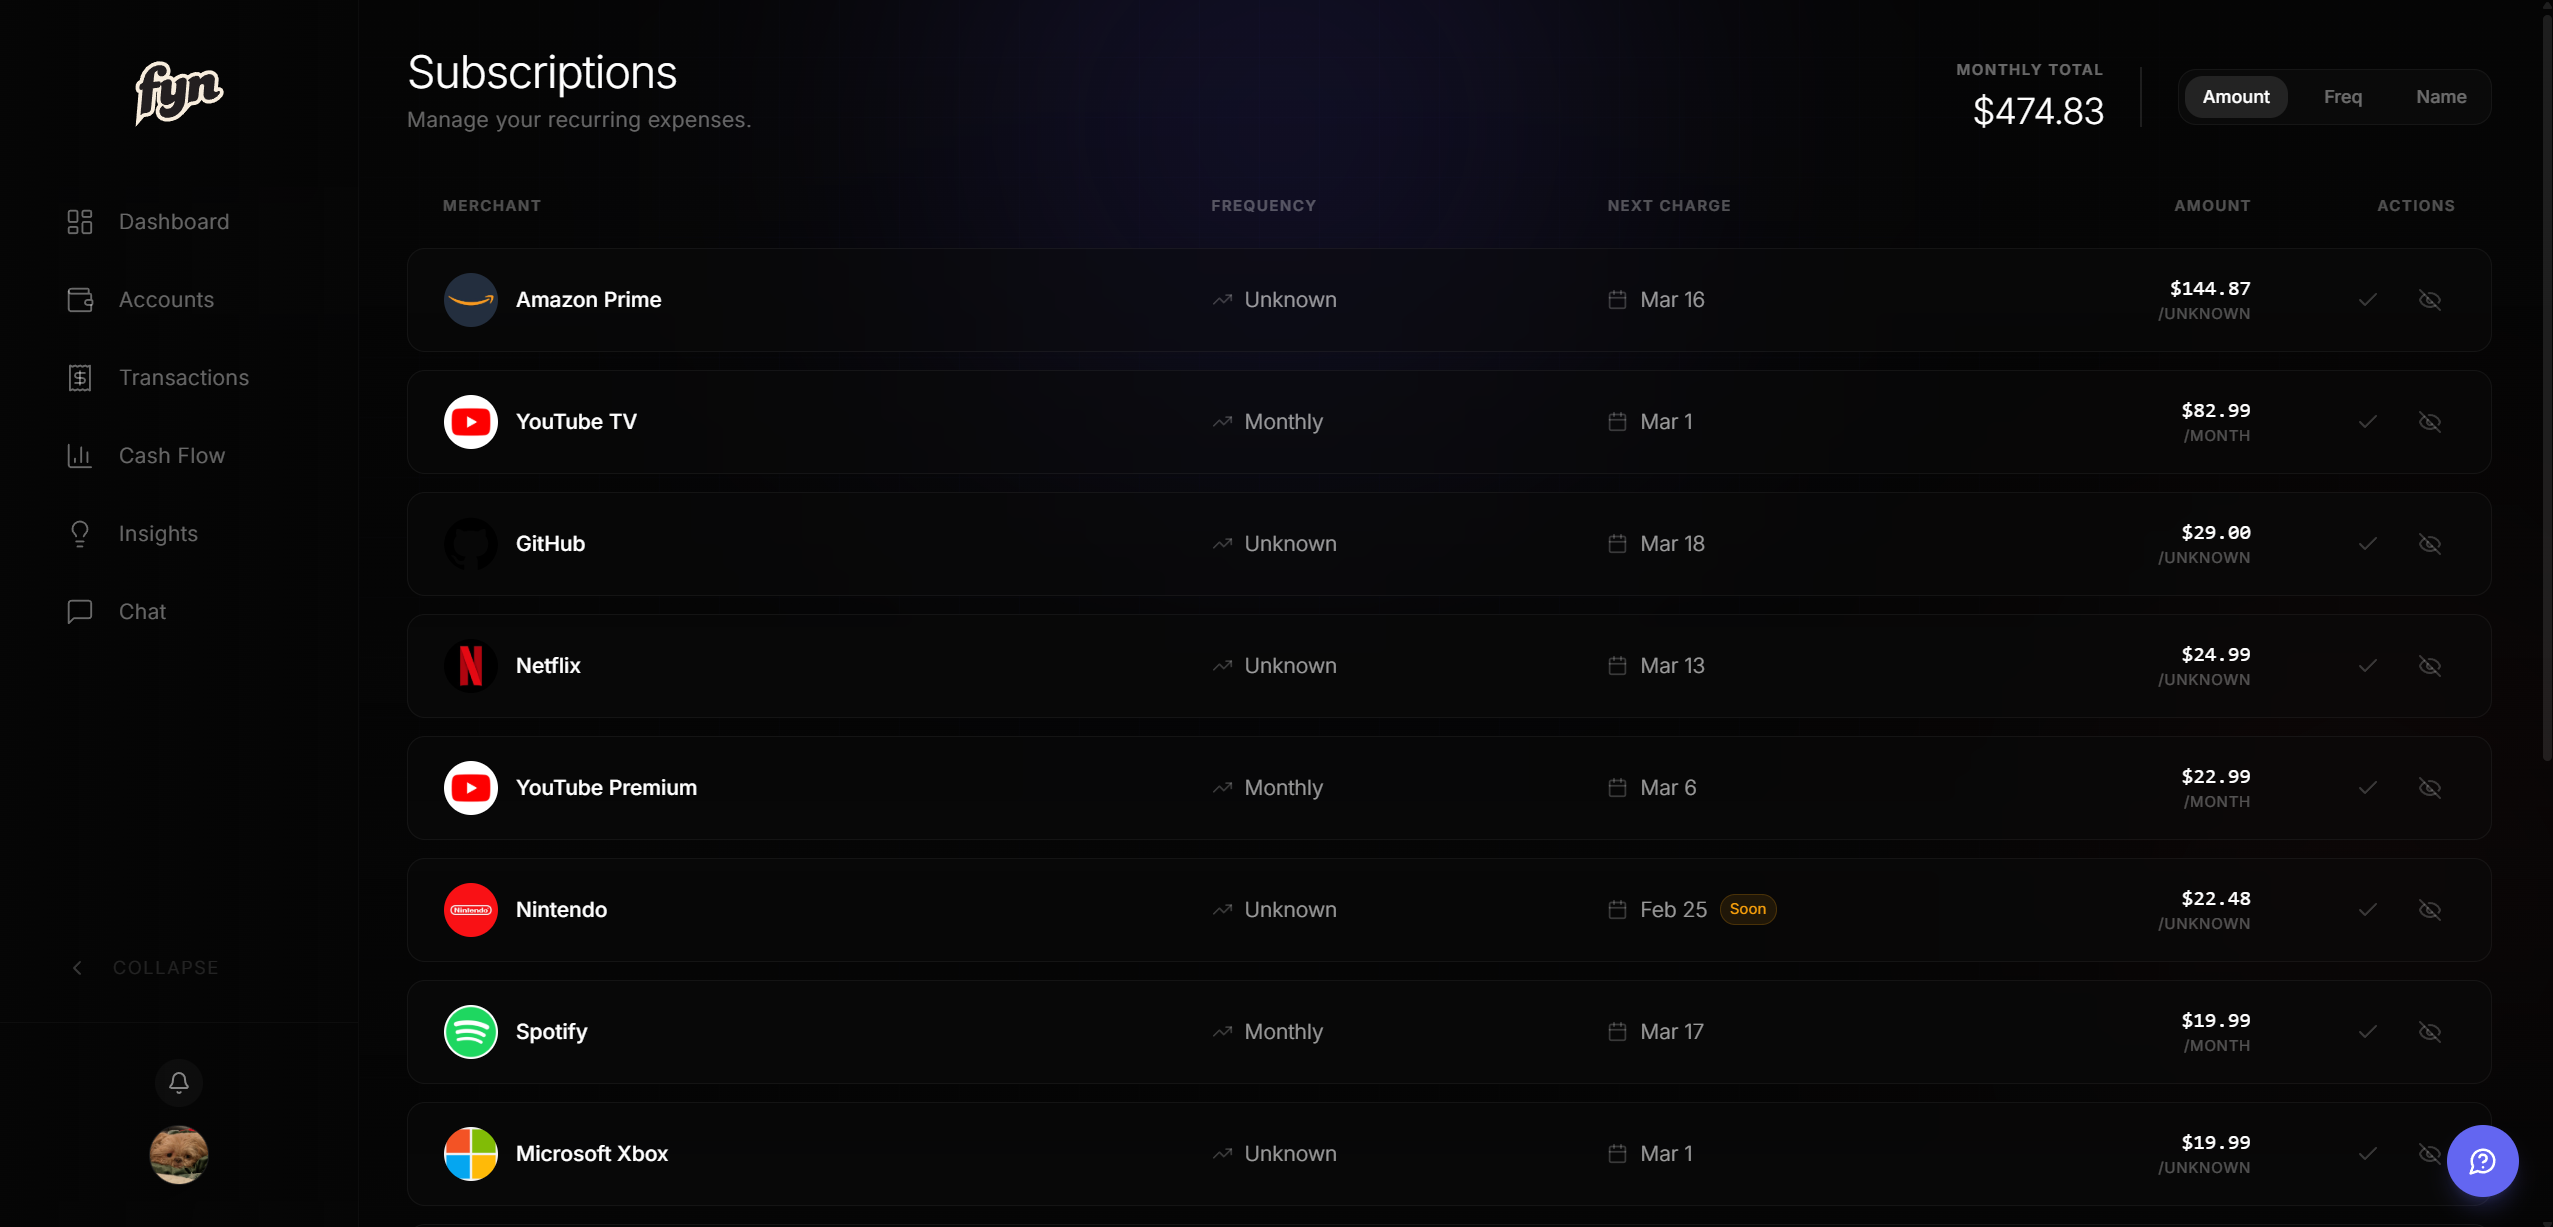Image resolution: width=2553 pixels, height=1227 pixels.
Task: Confirm the Netflix subscription with its checkmark
Action: point(2368,666)
